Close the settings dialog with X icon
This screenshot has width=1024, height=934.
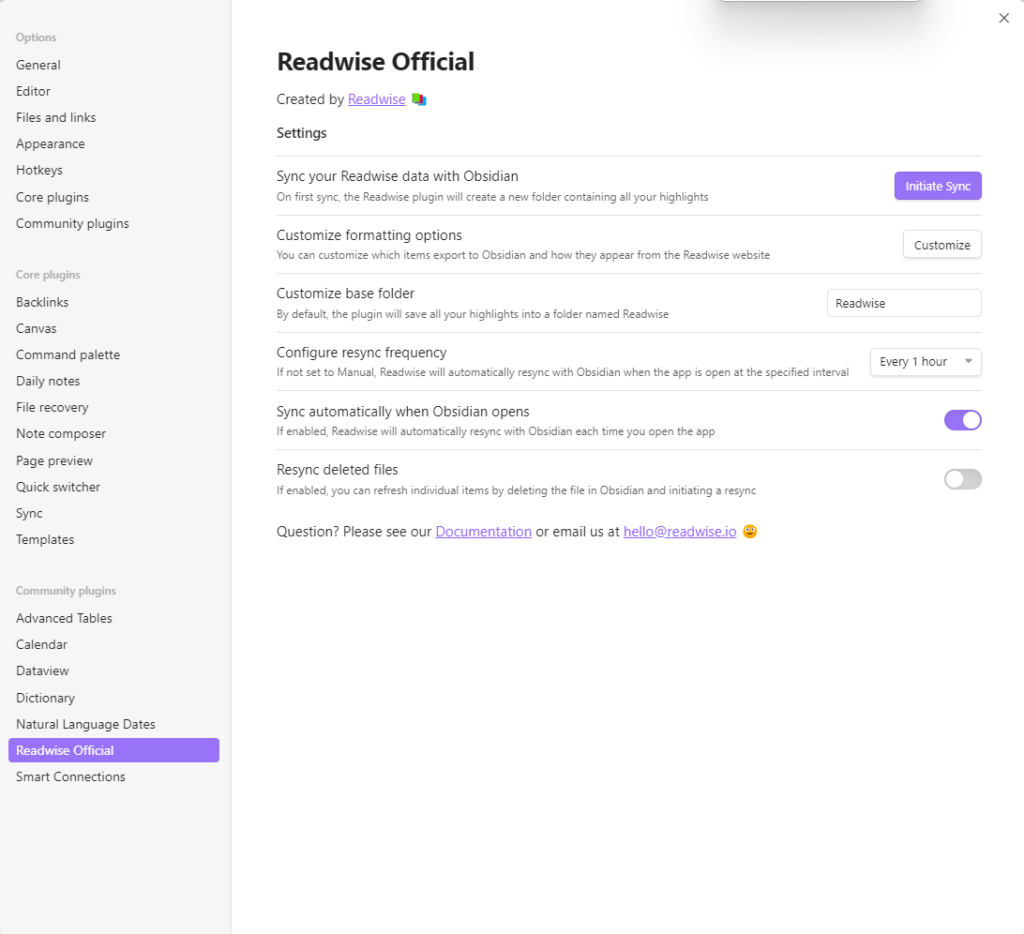[1004, 18]
